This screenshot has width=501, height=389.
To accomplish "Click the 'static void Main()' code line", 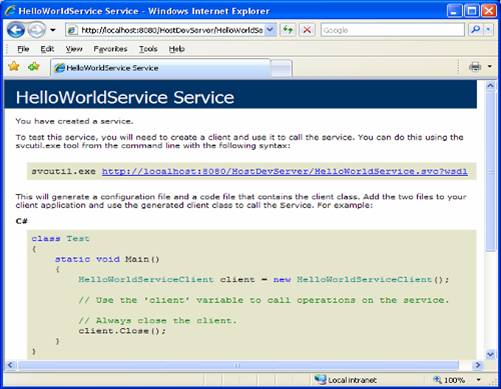I will click(x=107, y=259).
